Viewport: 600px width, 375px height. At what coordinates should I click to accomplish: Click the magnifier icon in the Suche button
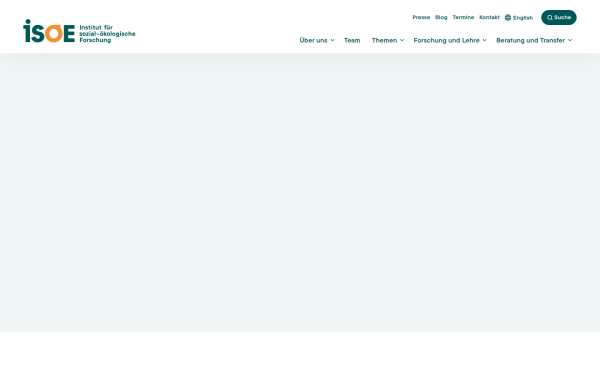550,18
